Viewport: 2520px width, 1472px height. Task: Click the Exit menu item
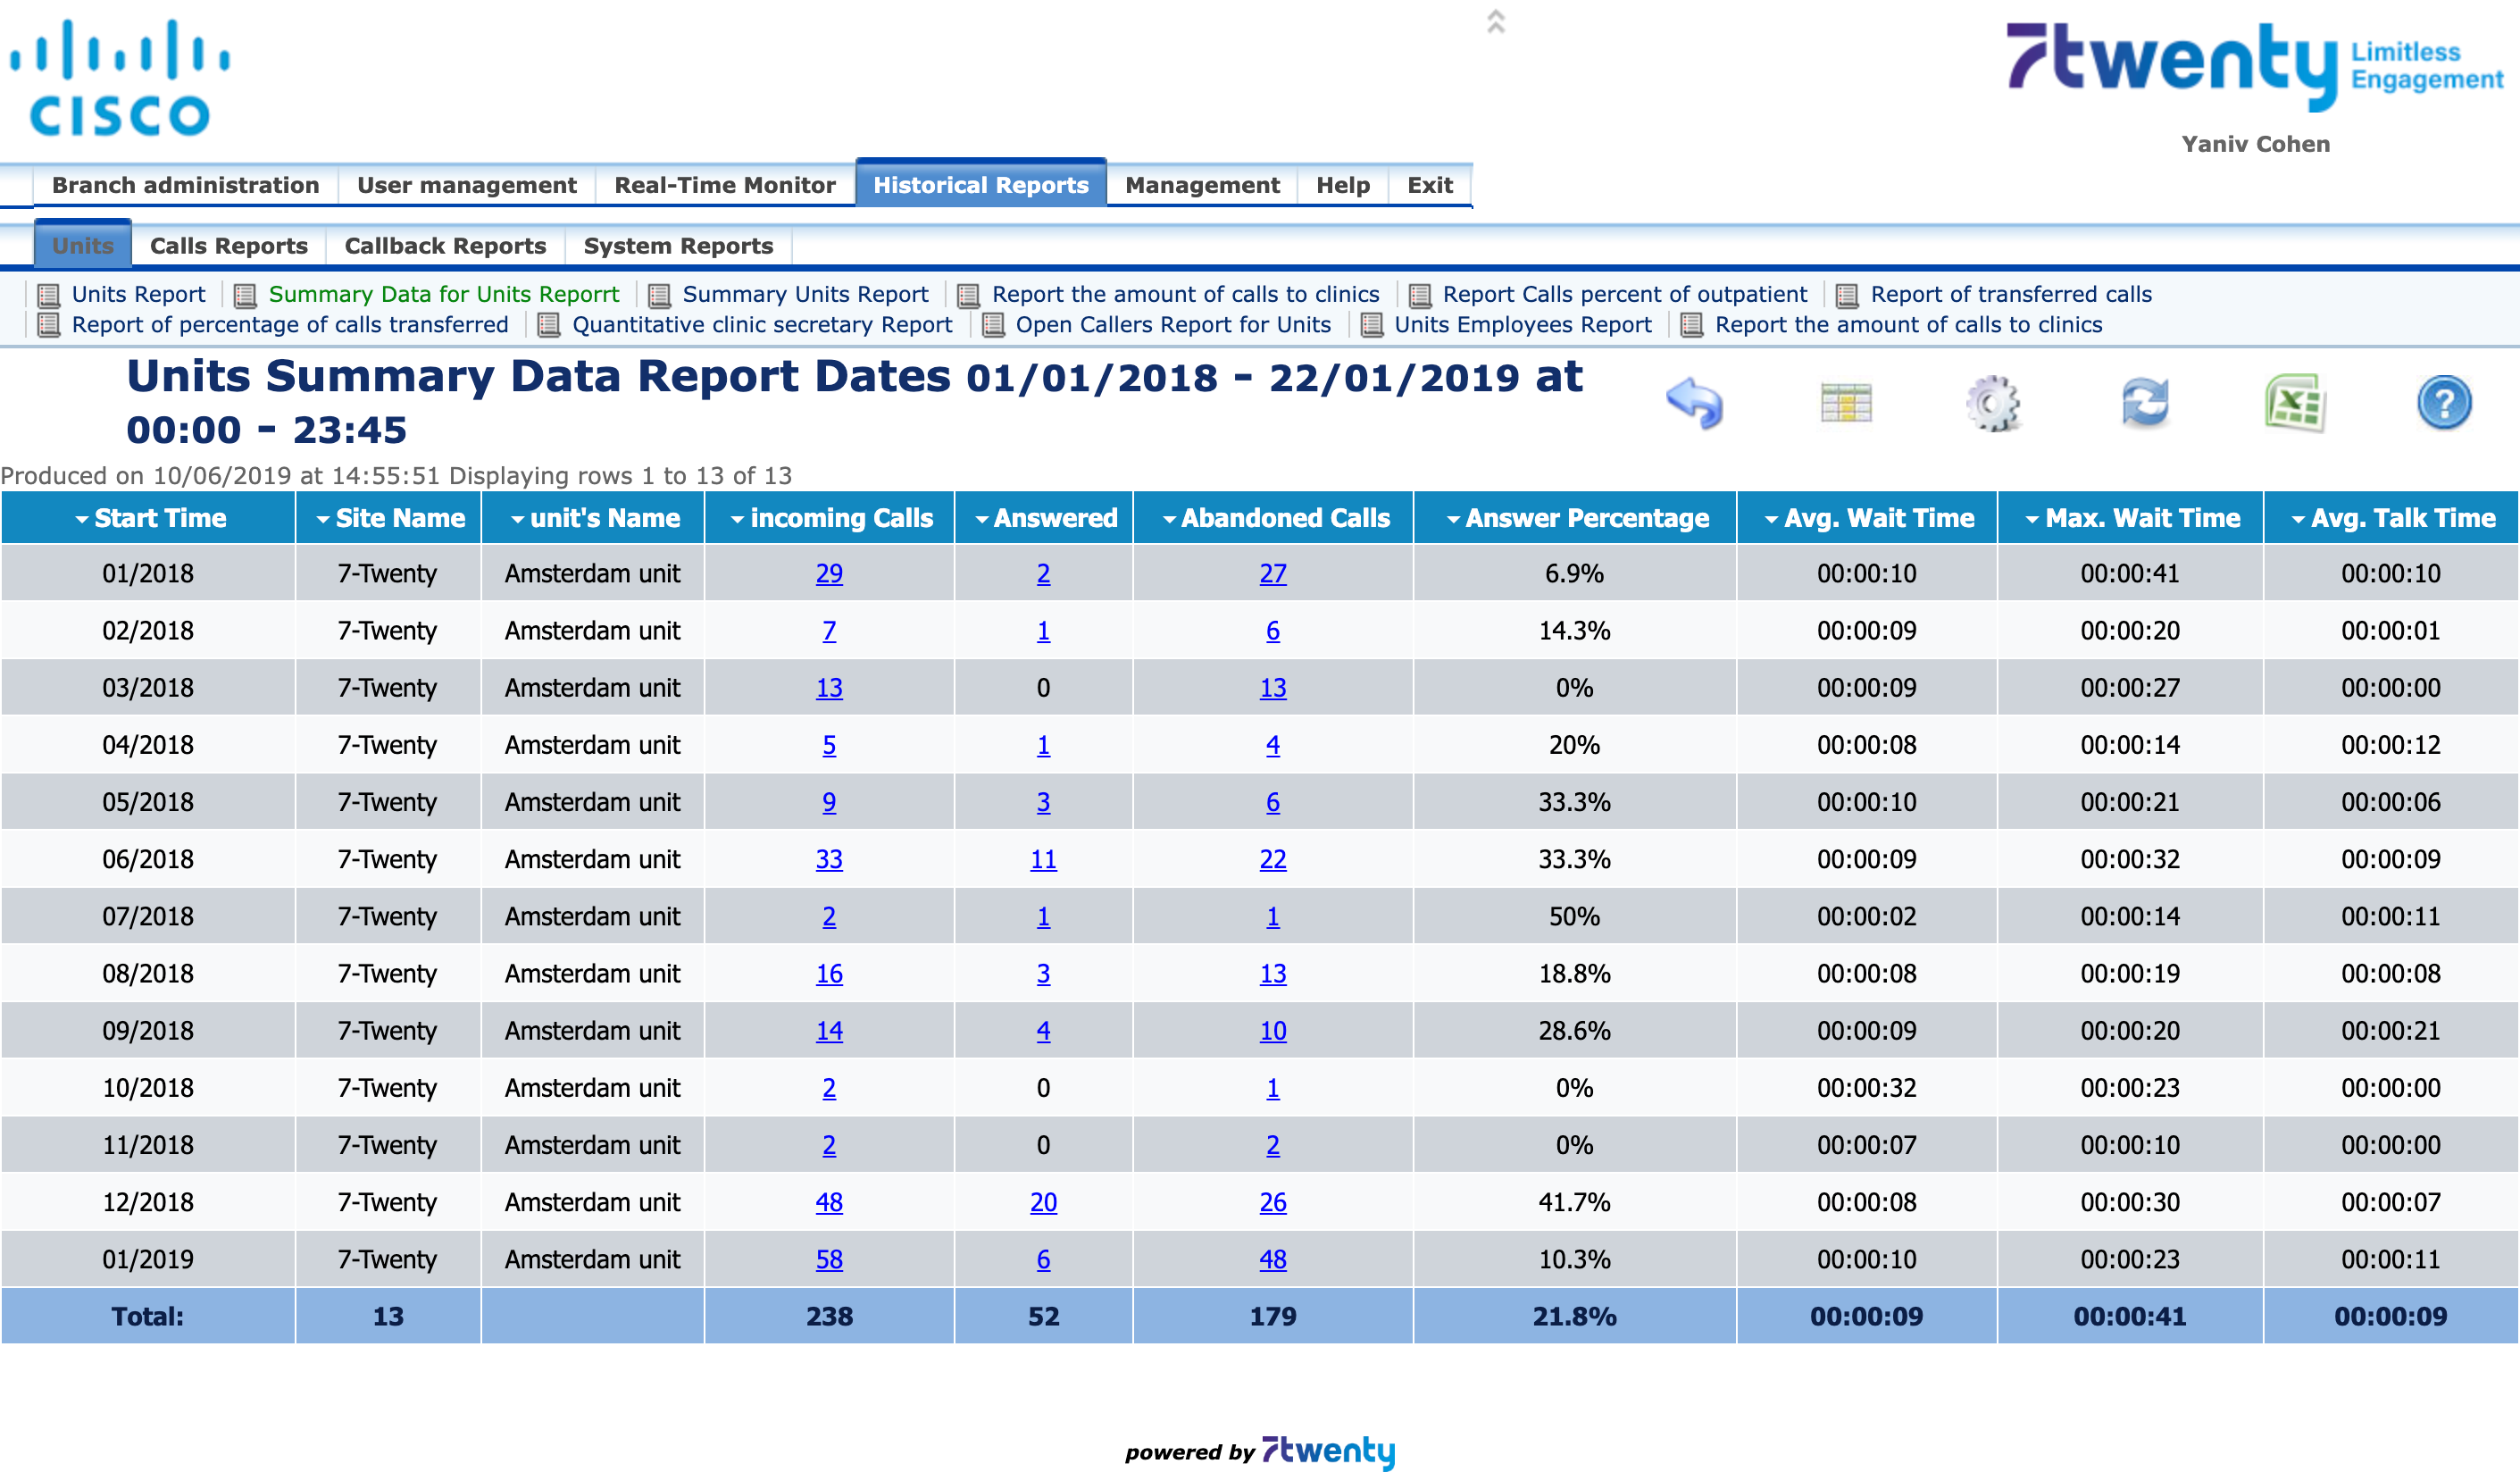point(1429,185)
